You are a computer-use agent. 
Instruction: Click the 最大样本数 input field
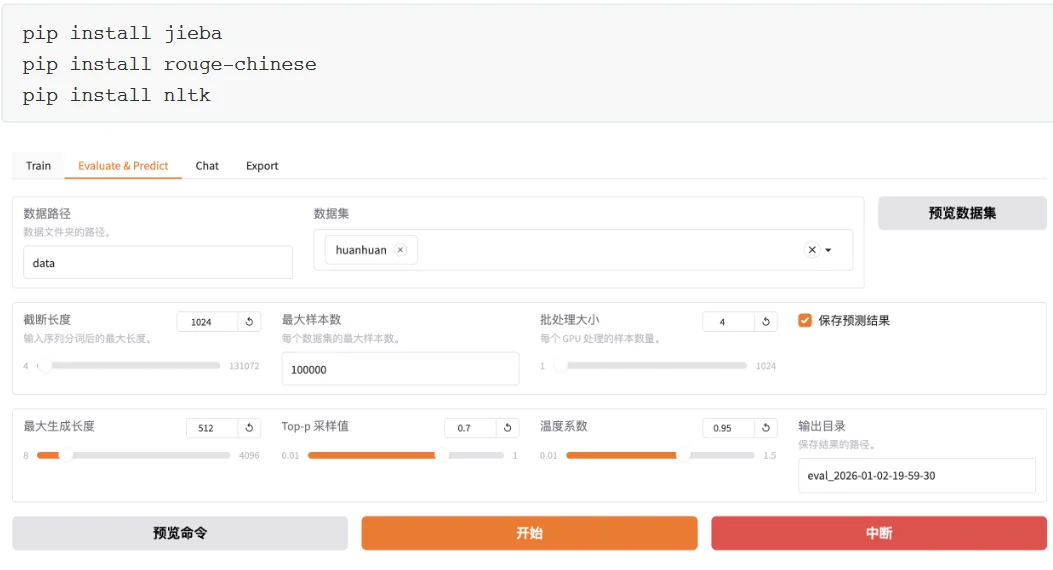400,369
